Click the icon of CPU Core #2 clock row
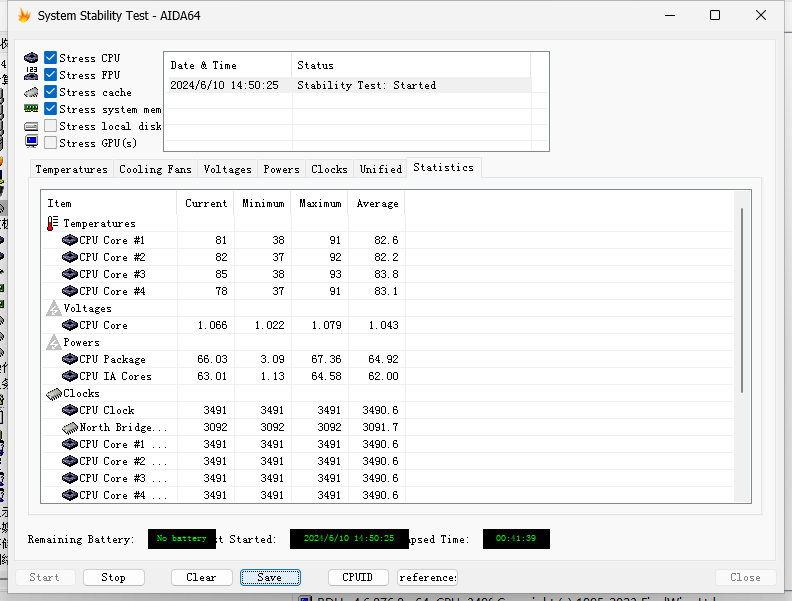The image size is (792, 601). [x=70, y=461]
